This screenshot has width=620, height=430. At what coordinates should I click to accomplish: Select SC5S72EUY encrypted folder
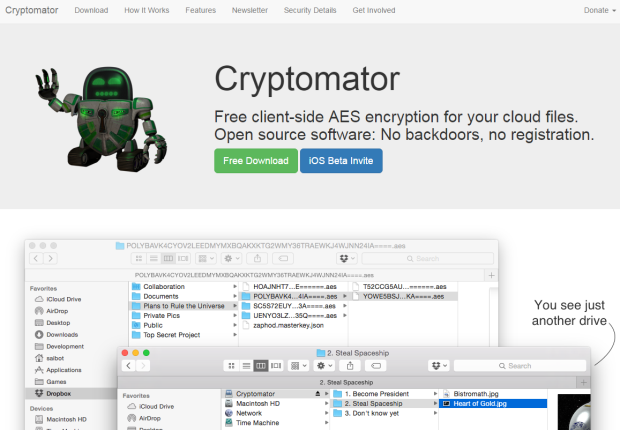pos(294,306)
